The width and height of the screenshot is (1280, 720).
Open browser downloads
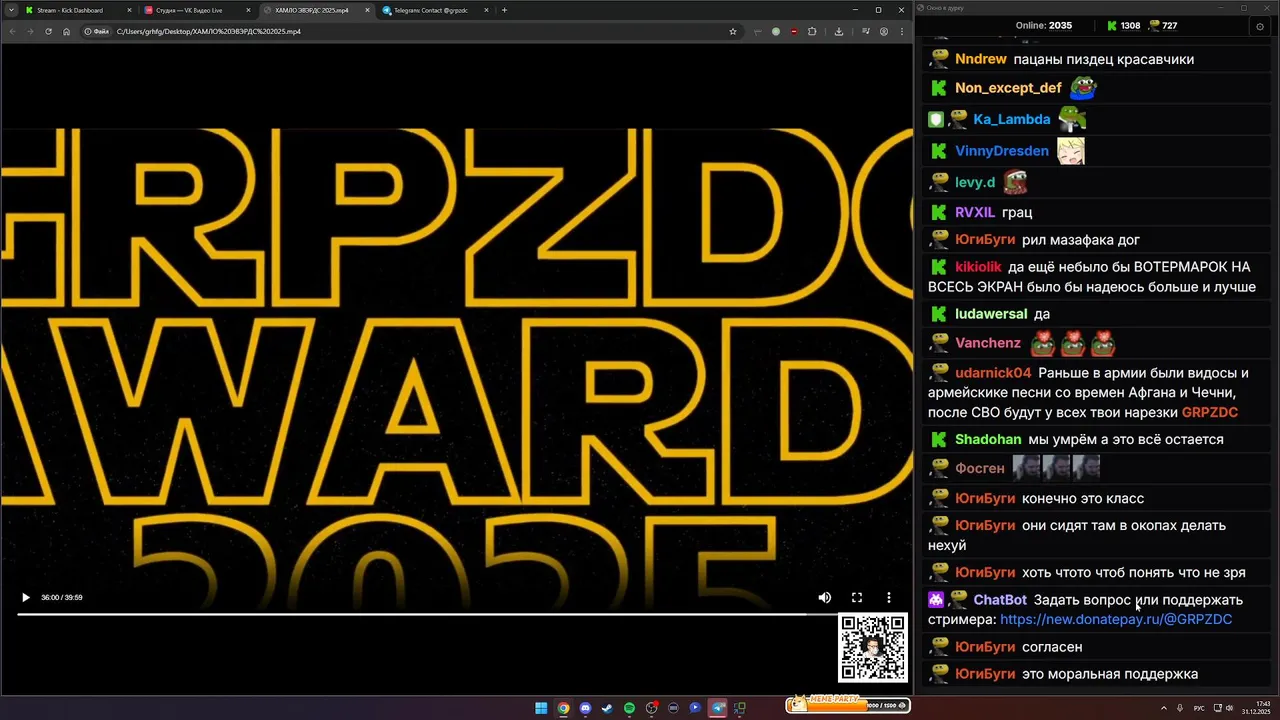[838, 31]
